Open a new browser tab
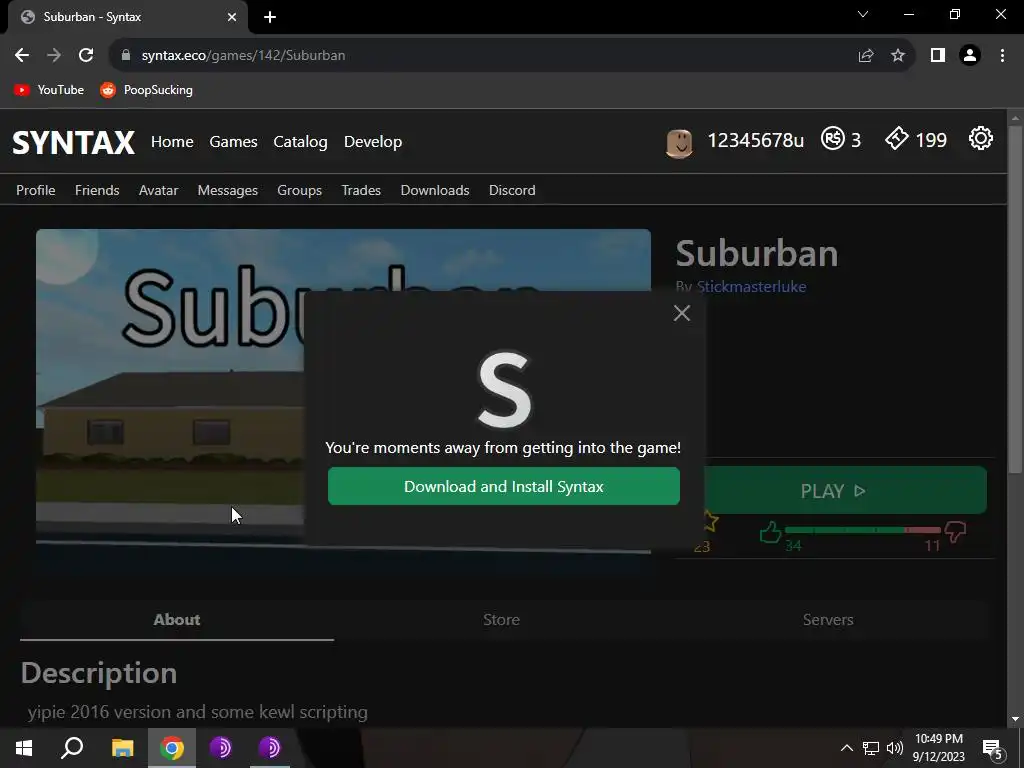Image resolution: width=1024 pixels, height=768 pixels. coord(270,17)
